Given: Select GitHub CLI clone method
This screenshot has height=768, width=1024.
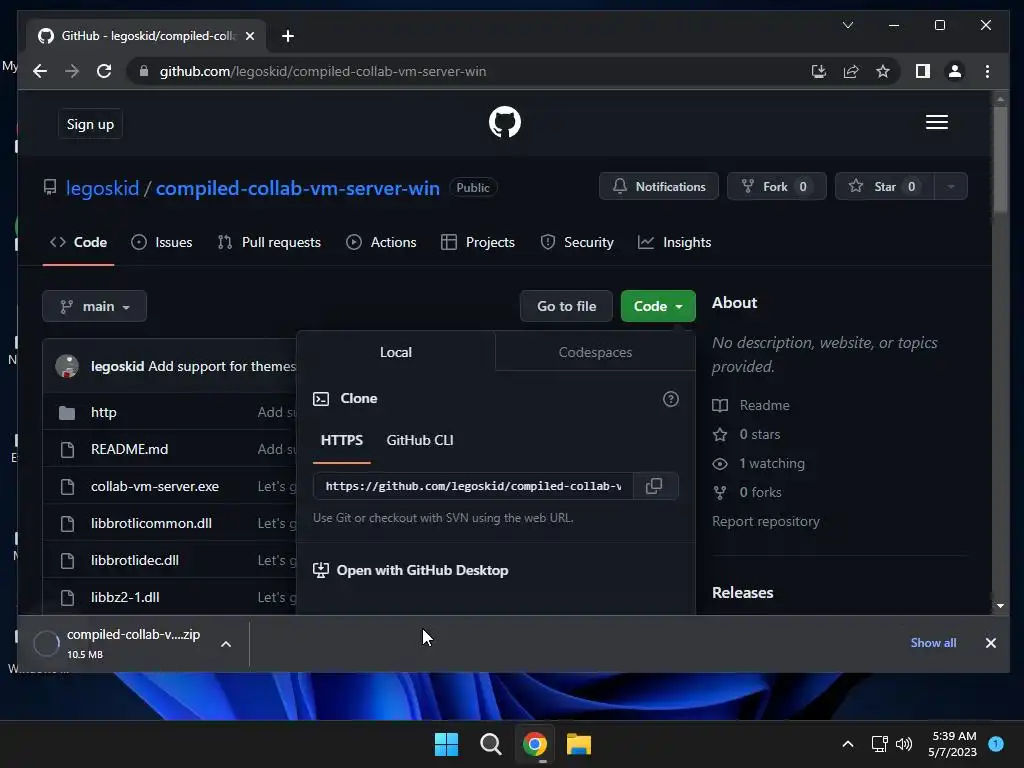Looking at the screenshot, I should click(x=420, y=441).
